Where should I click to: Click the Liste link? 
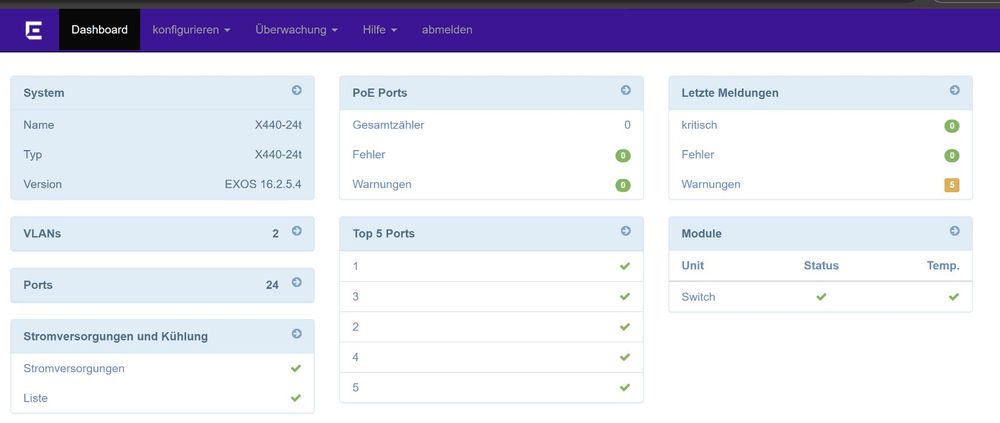(36, 398)
